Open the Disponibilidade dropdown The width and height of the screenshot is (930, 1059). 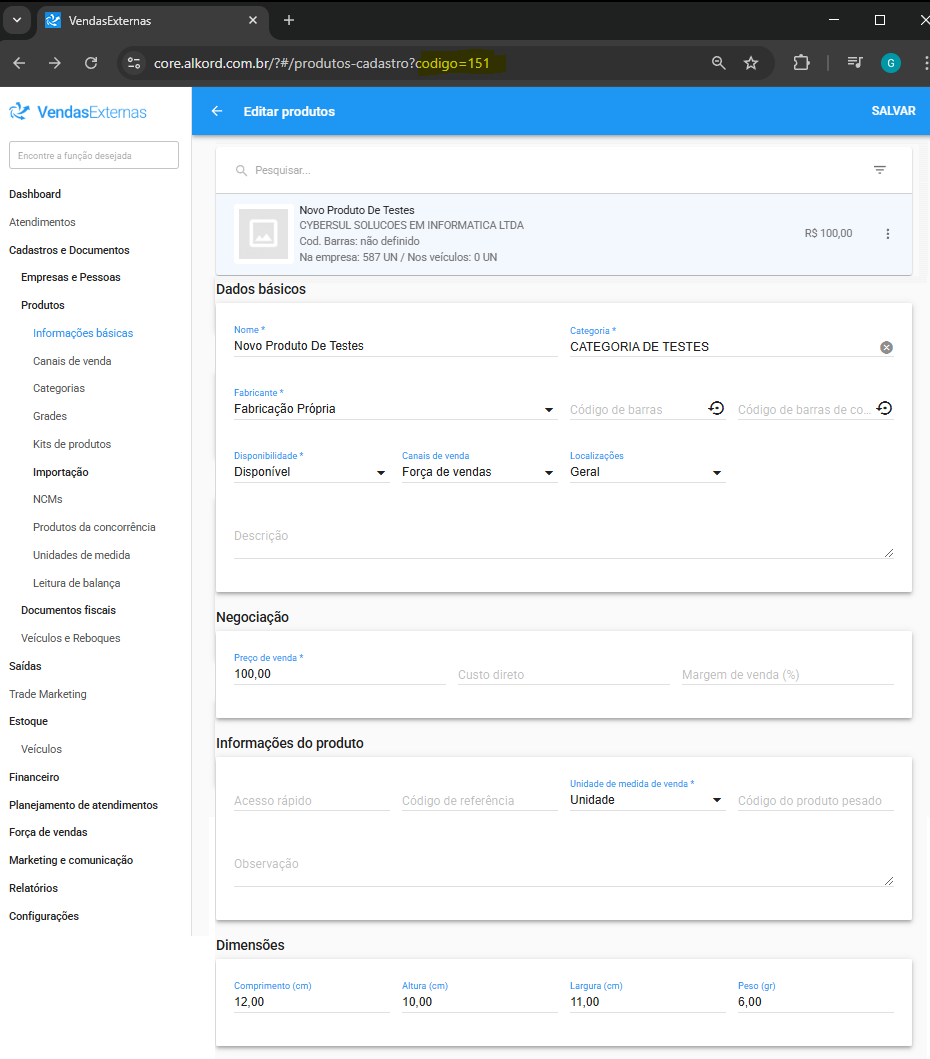click(311, 472)
